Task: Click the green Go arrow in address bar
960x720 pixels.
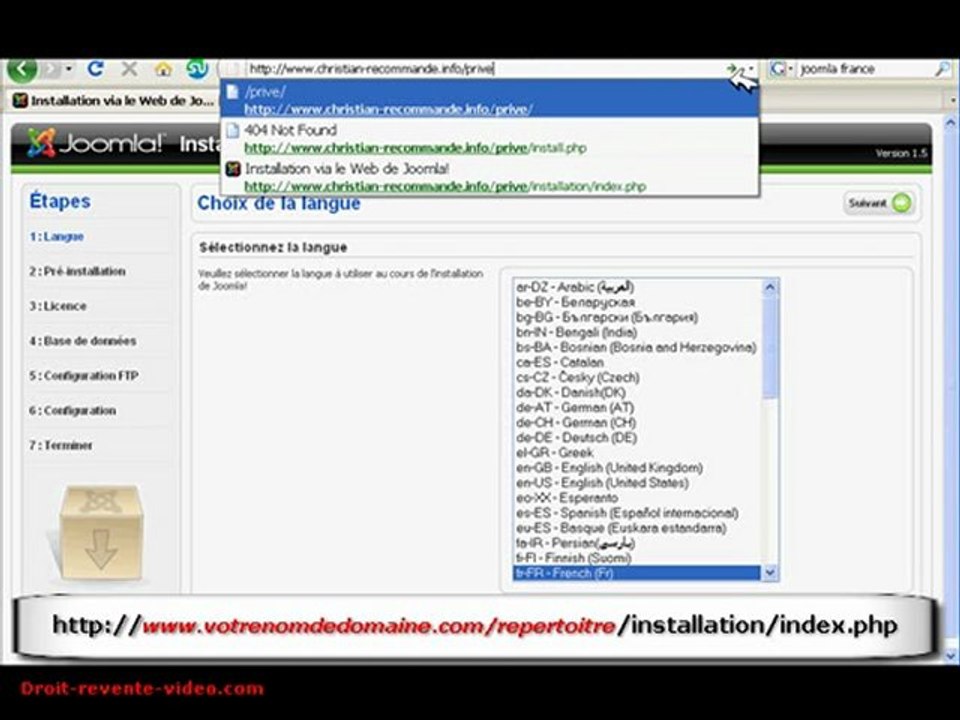Action: point(732,69)
